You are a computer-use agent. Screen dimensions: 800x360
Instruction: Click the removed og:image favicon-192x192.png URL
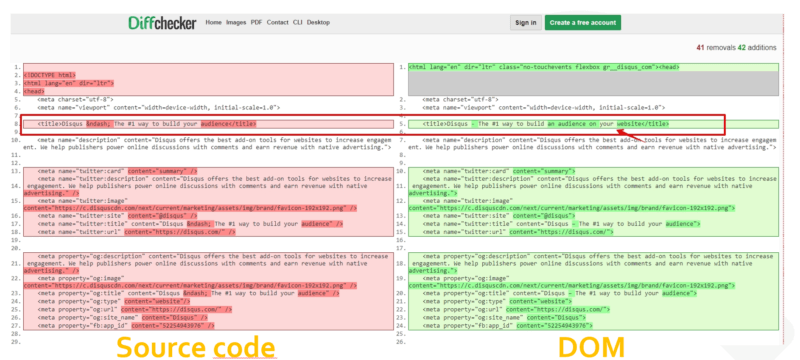(190, 286)
